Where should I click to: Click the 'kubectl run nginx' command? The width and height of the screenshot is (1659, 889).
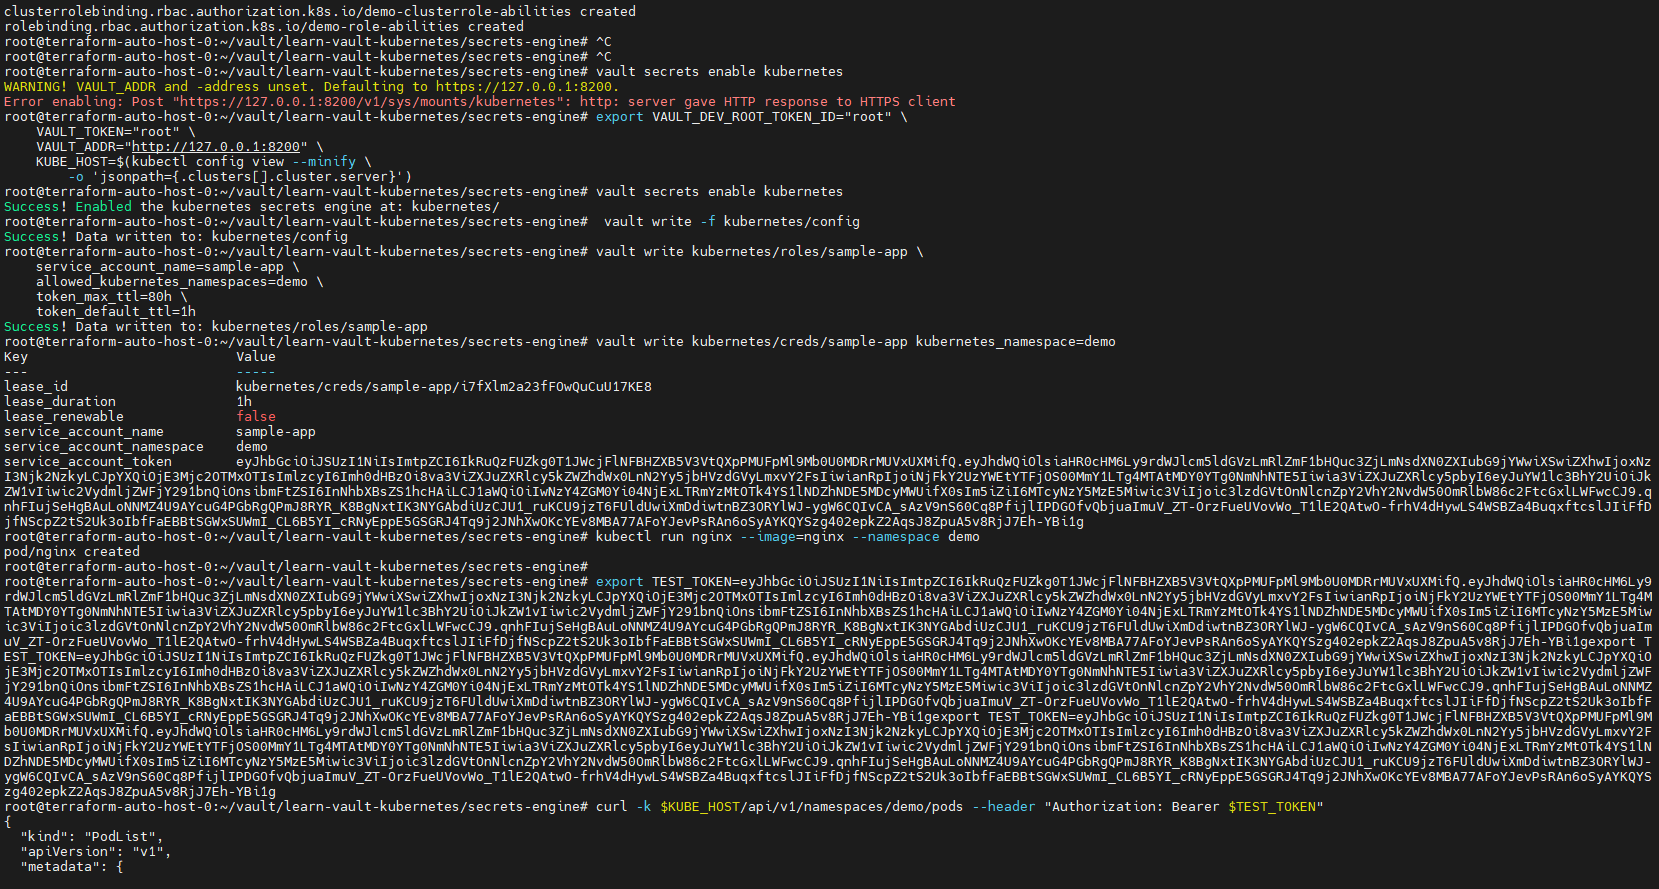664,536
